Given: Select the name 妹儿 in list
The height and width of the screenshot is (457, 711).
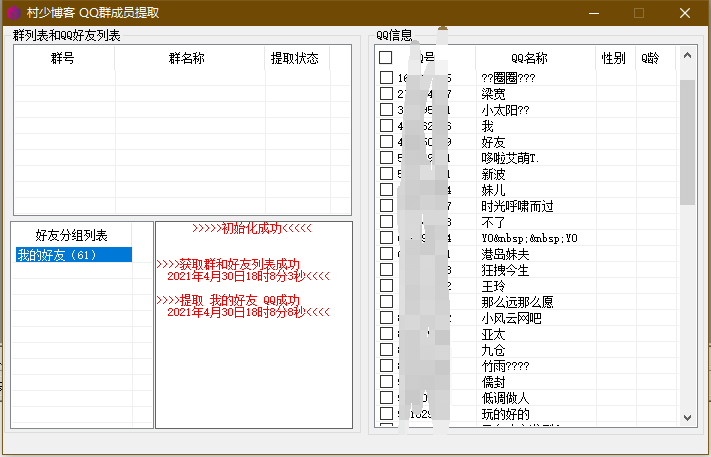Looking at the screenshot, I should point(493,190).
